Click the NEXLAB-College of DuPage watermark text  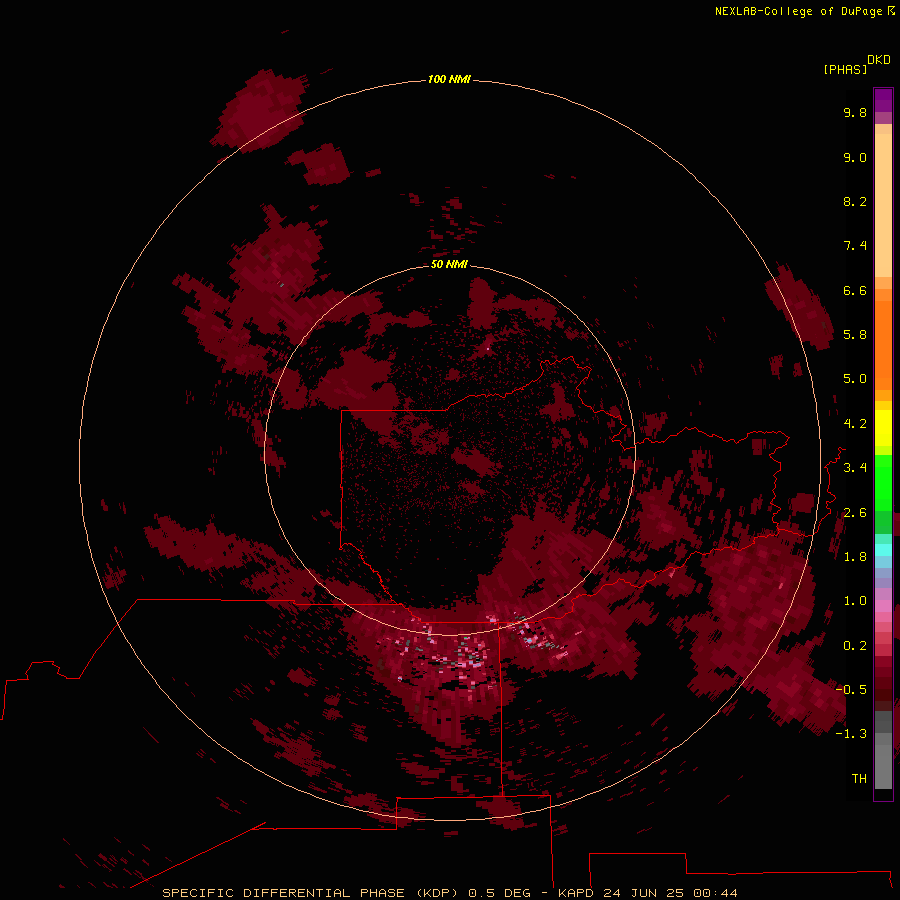click(x=798, y=11)
